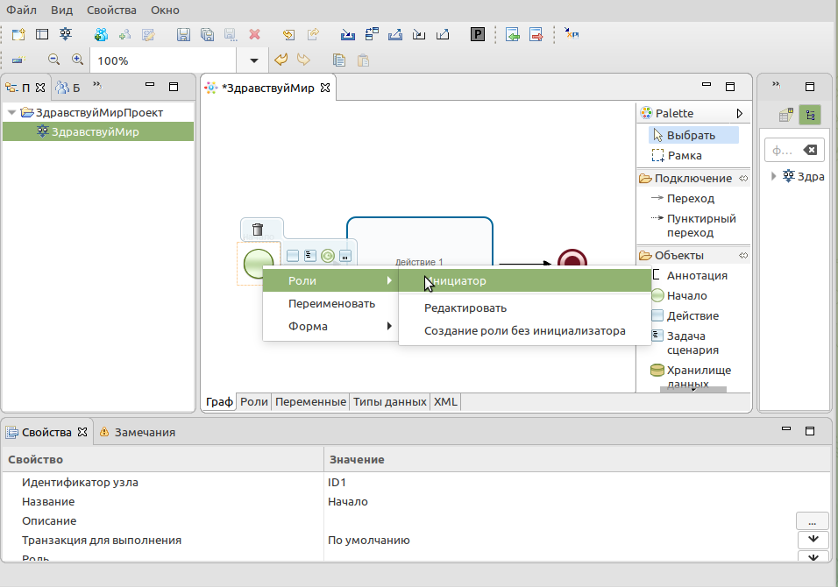Screen dimensions: 838x587
Task: Click the red X delete toolbar icon
Action: coord(254,35)
